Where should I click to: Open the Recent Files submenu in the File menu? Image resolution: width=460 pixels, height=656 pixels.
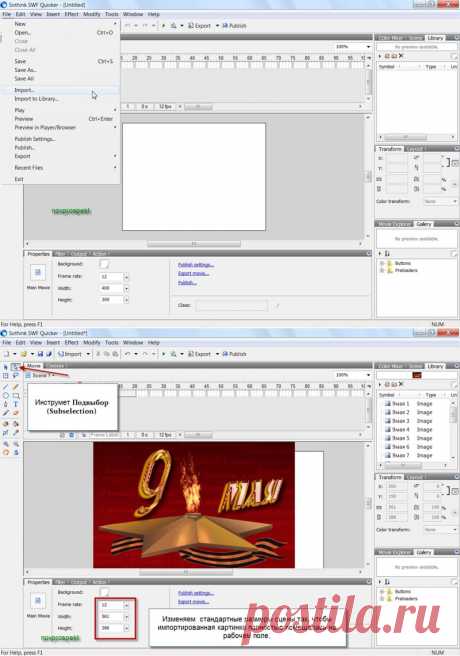point(60,167)
